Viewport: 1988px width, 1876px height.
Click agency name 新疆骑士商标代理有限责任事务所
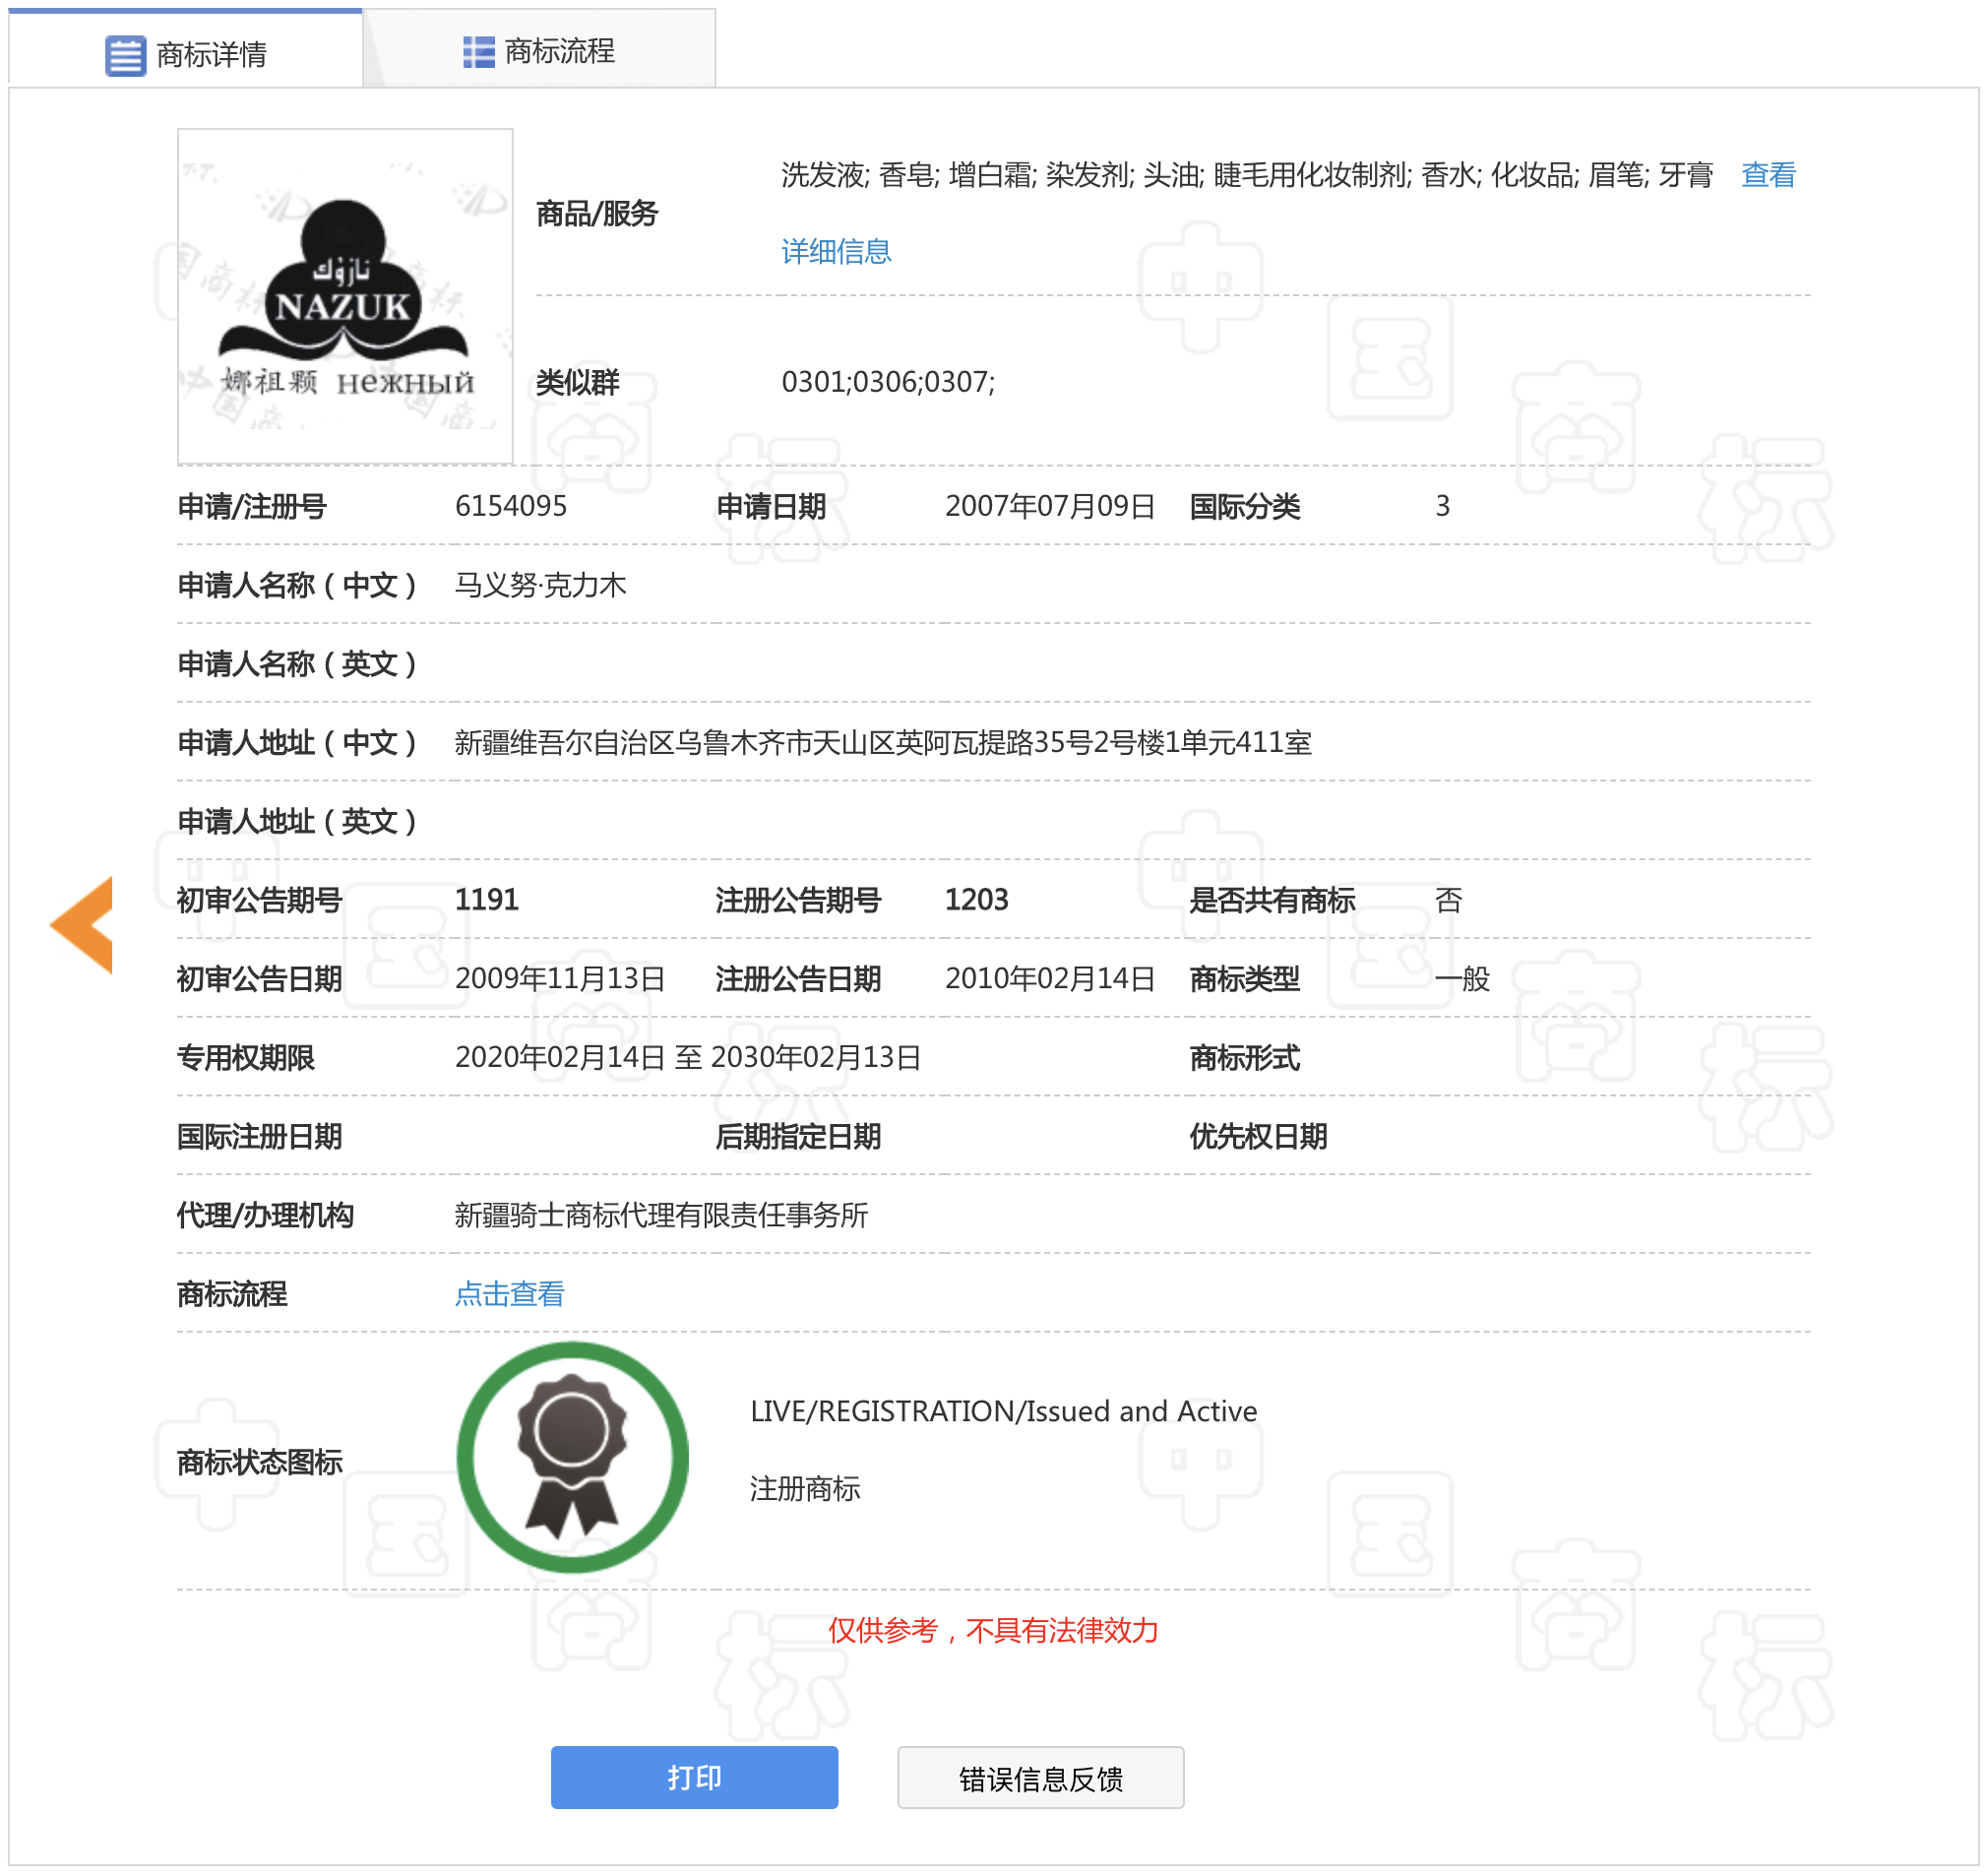point(660,1215)
